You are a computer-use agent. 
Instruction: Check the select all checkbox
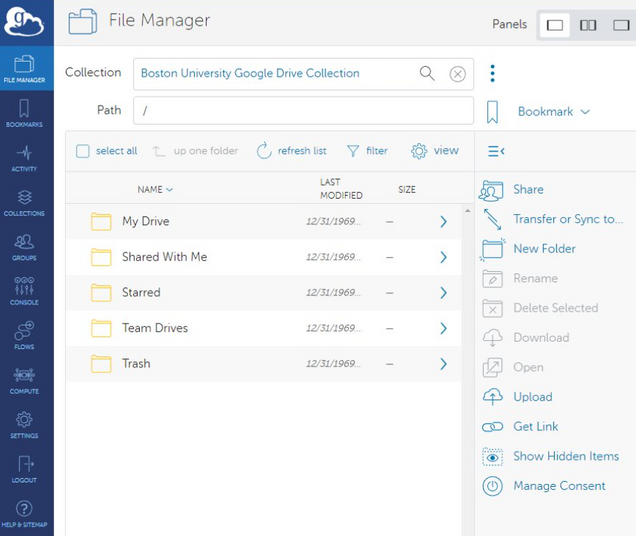83,151
